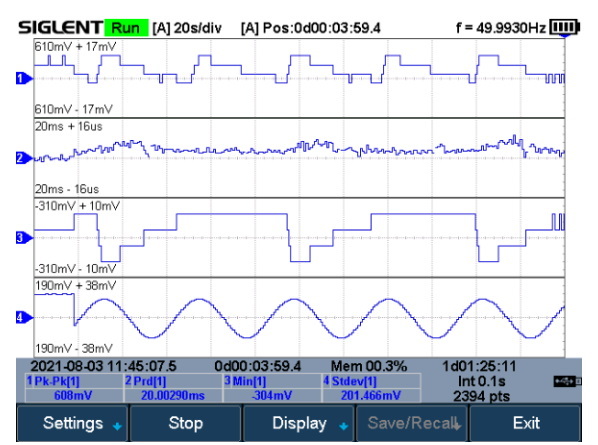Exit the recorder view
Viewport: 598px width, 445px height.
526,423
